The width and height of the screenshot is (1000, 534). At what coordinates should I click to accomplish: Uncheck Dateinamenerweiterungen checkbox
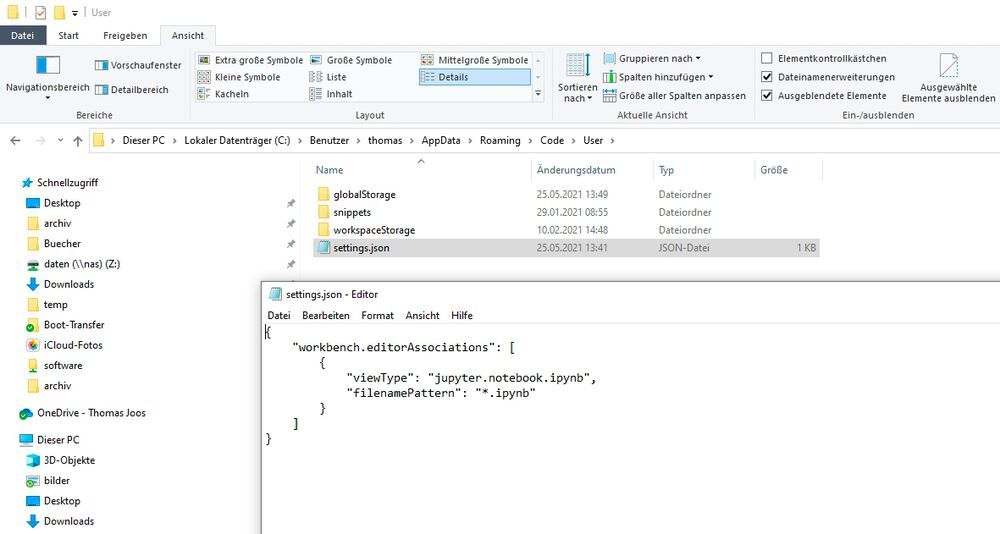pos(767,77)
